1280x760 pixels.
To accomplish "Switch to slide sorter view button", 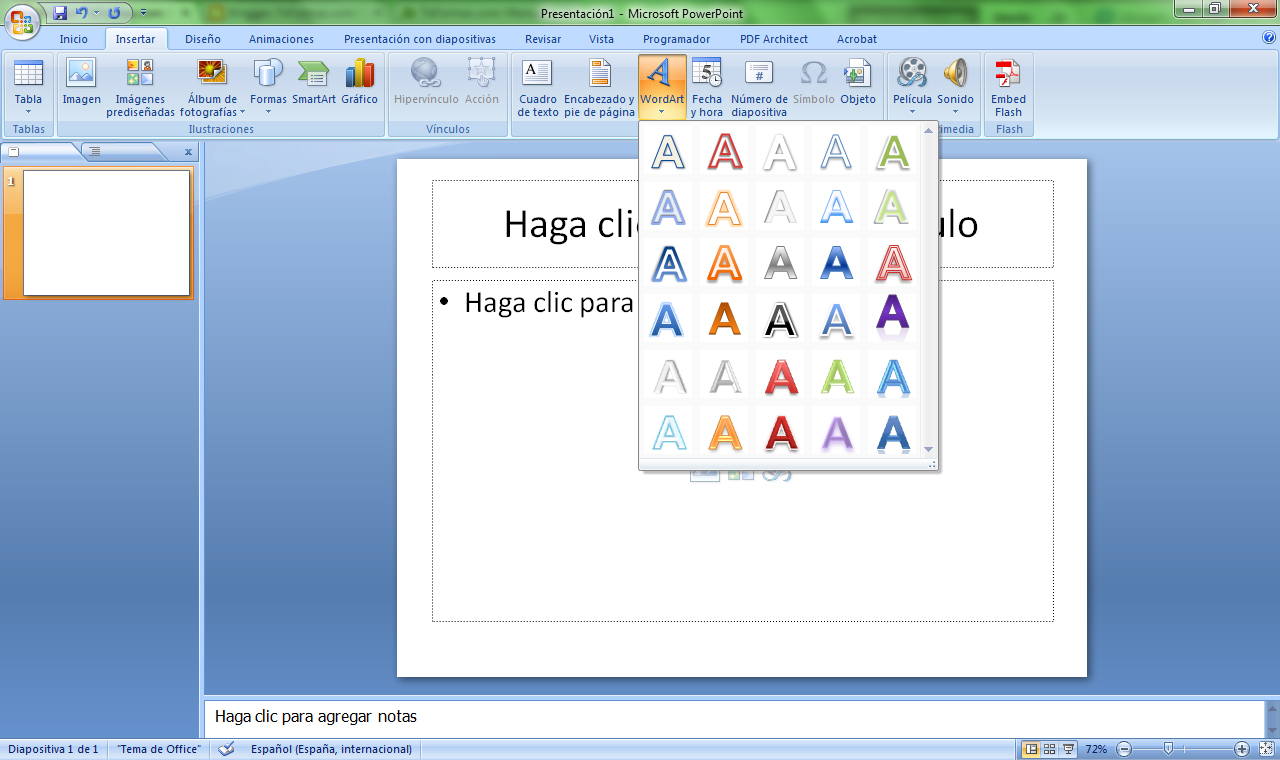I will coord(1050,749).
